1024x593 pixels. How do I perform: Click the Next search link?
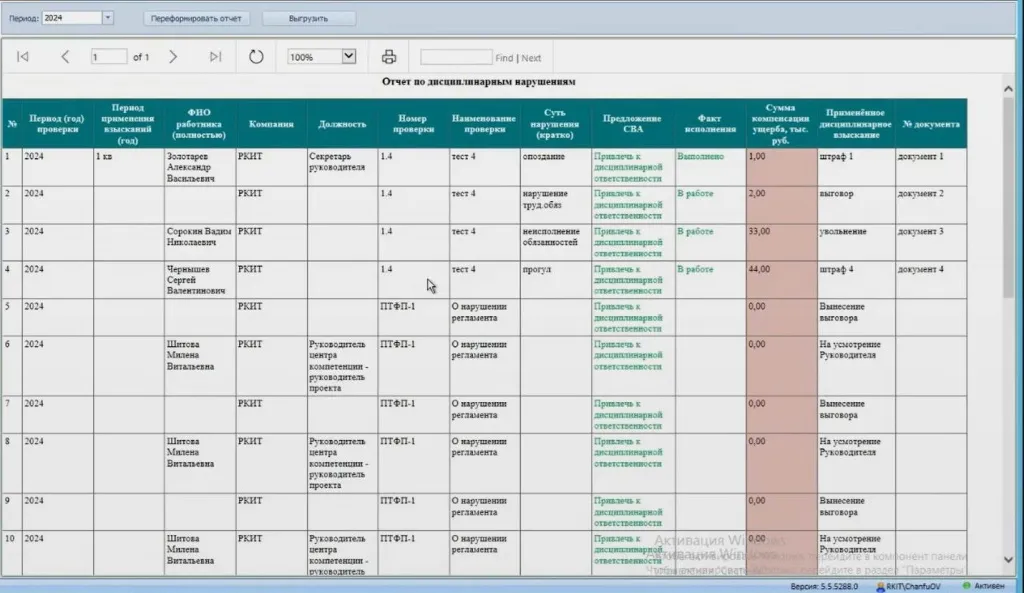pyautogui.click(x=531, y=58)
